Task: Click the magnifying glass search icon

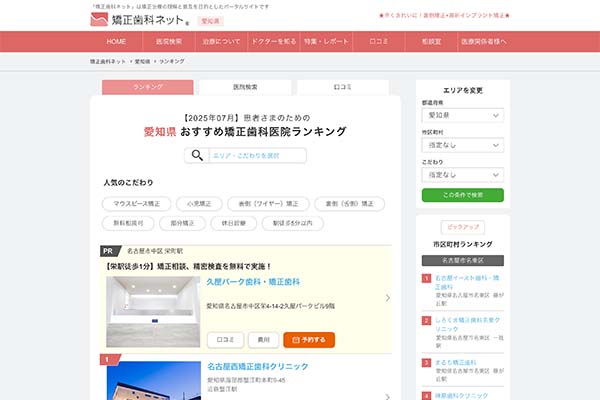Action: (x=196, y=155)
